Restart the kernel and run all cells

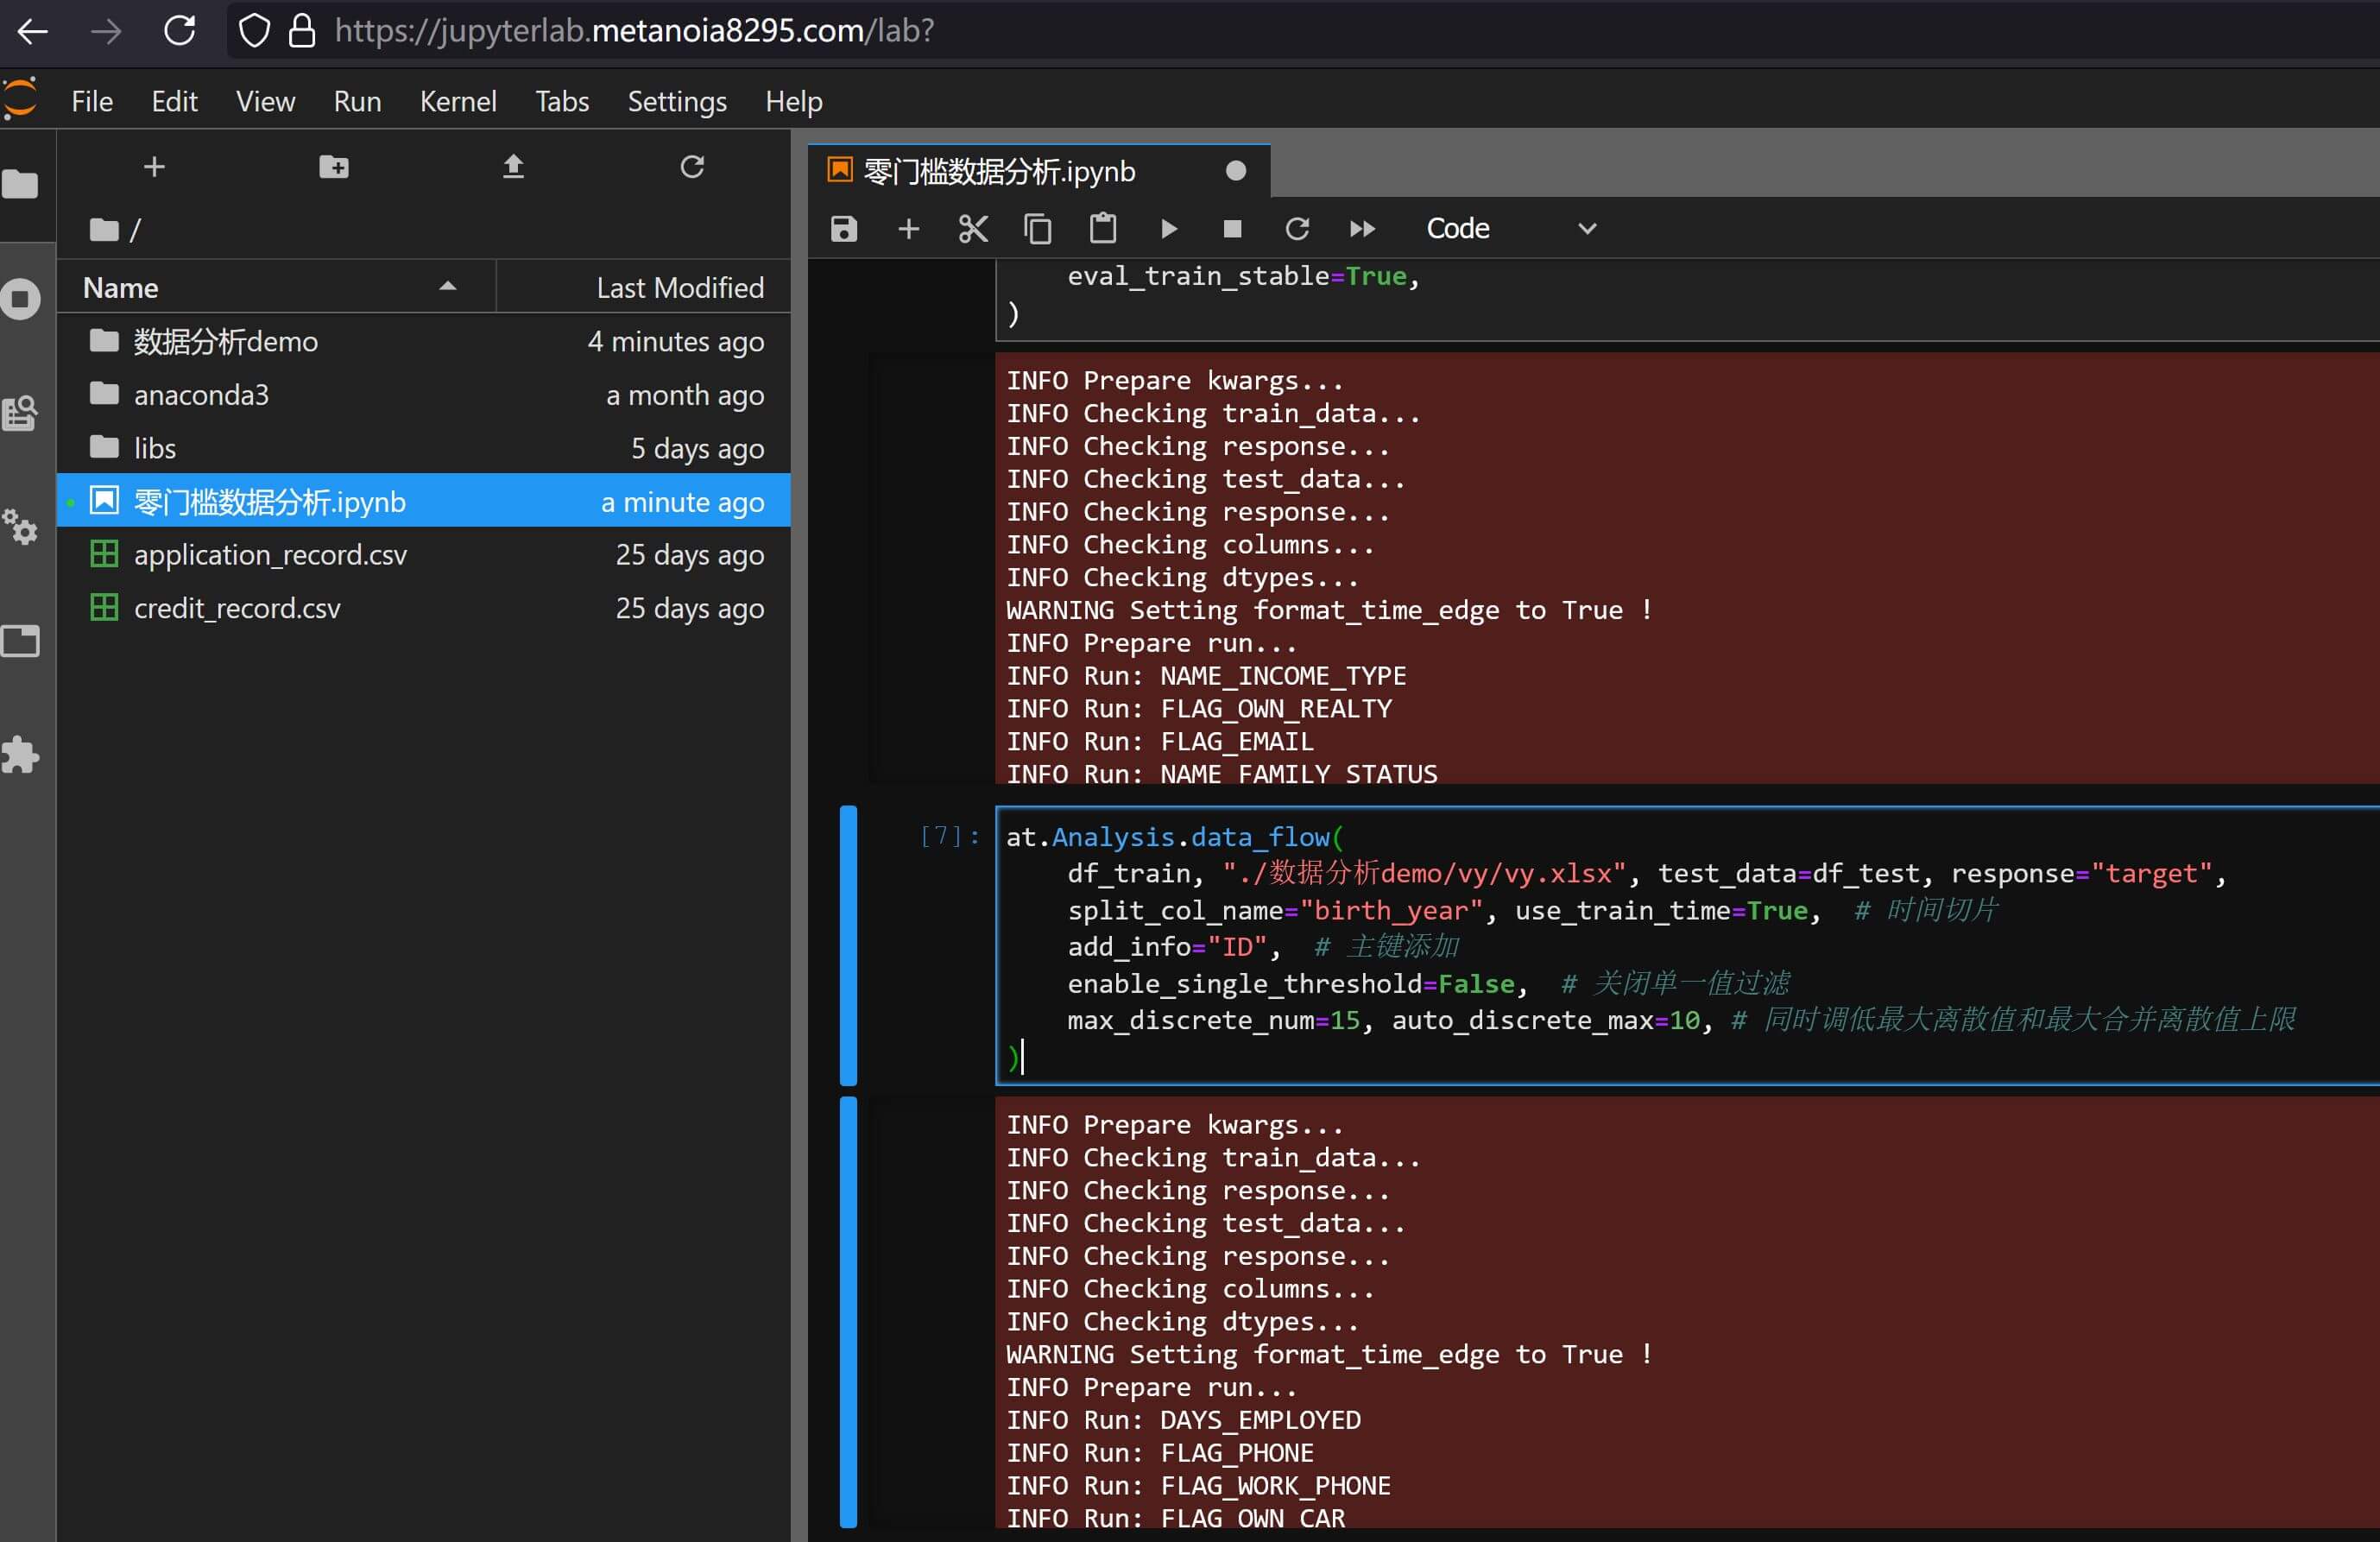pos(1362,229)
